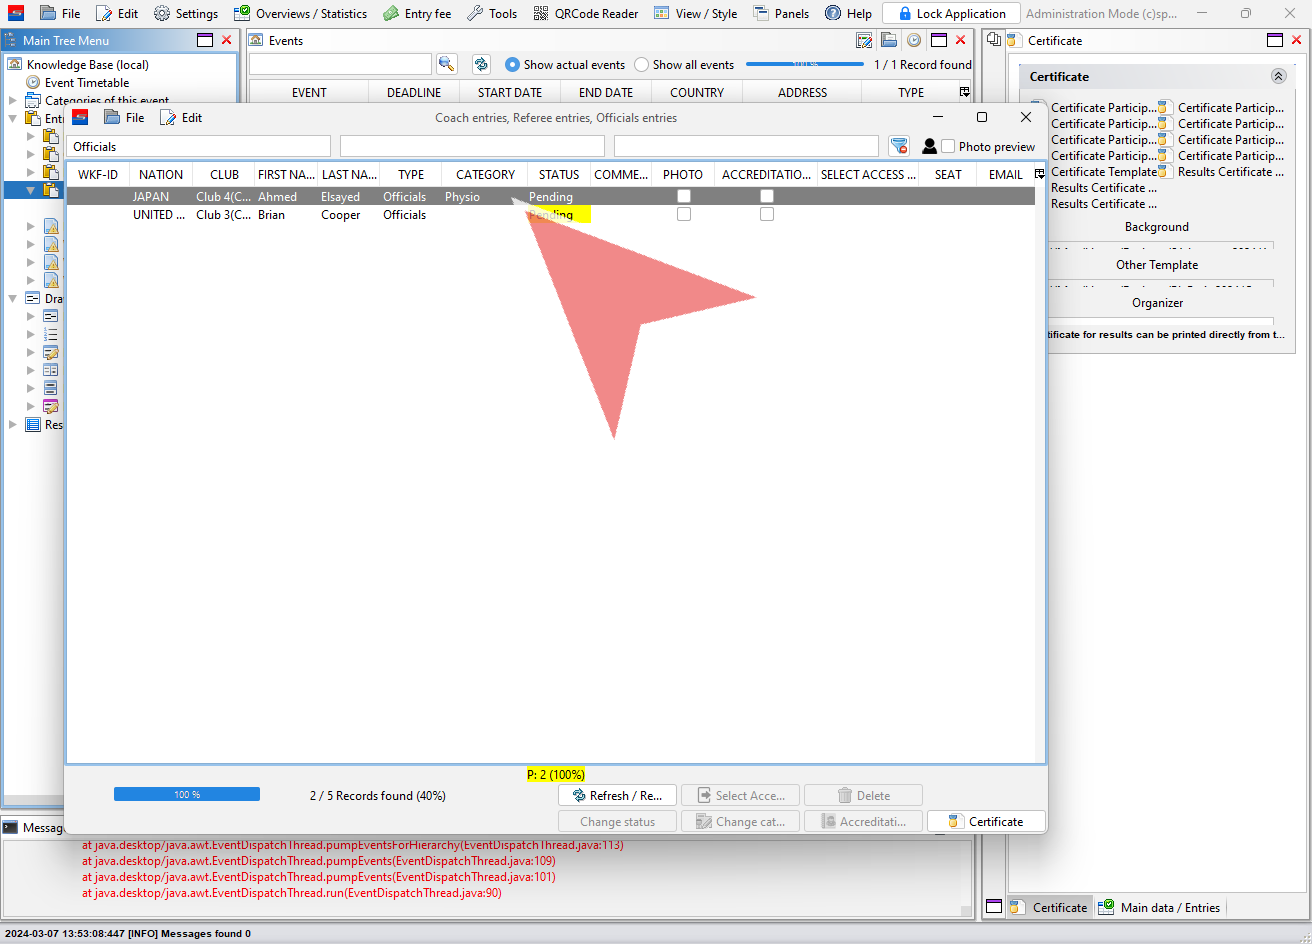Sort by the STATUS column header
This screenshot has width=1312, height=945.
click(559, 174)
